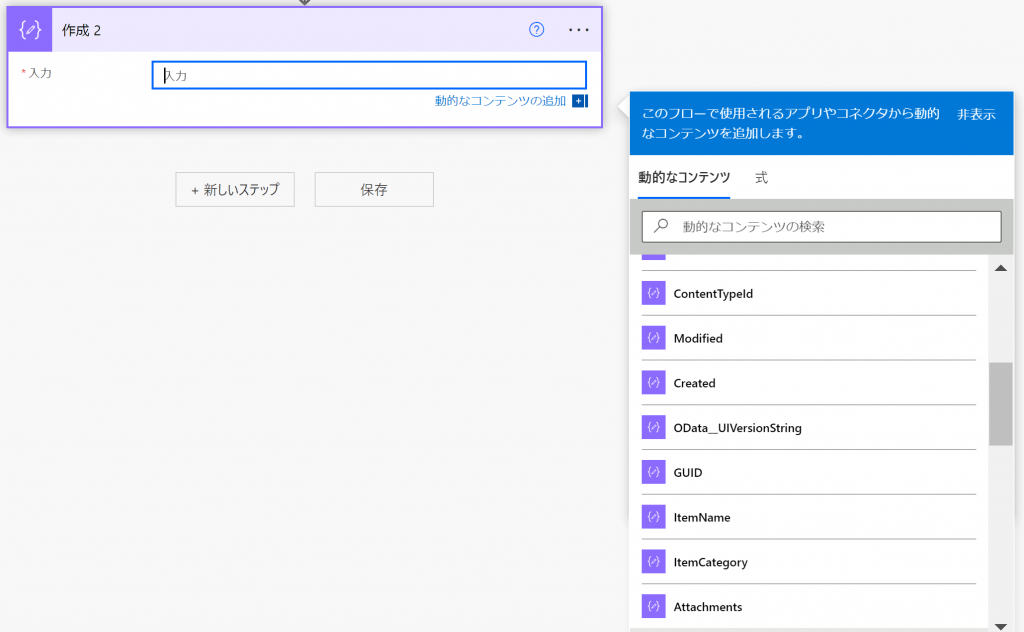
Task: Click the 新しいステップ button
Action: (x=235, y=189)
